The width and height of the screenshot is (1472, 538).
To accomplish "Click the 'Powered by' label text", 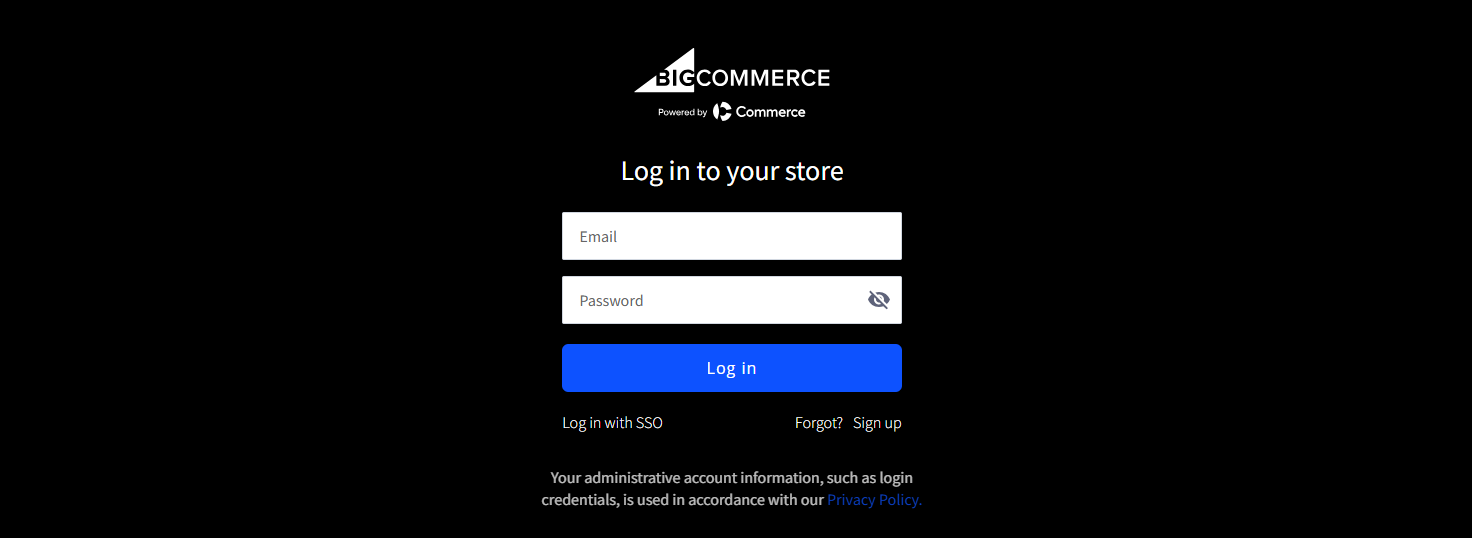I will pyautogui.click(x=682, y=113).
